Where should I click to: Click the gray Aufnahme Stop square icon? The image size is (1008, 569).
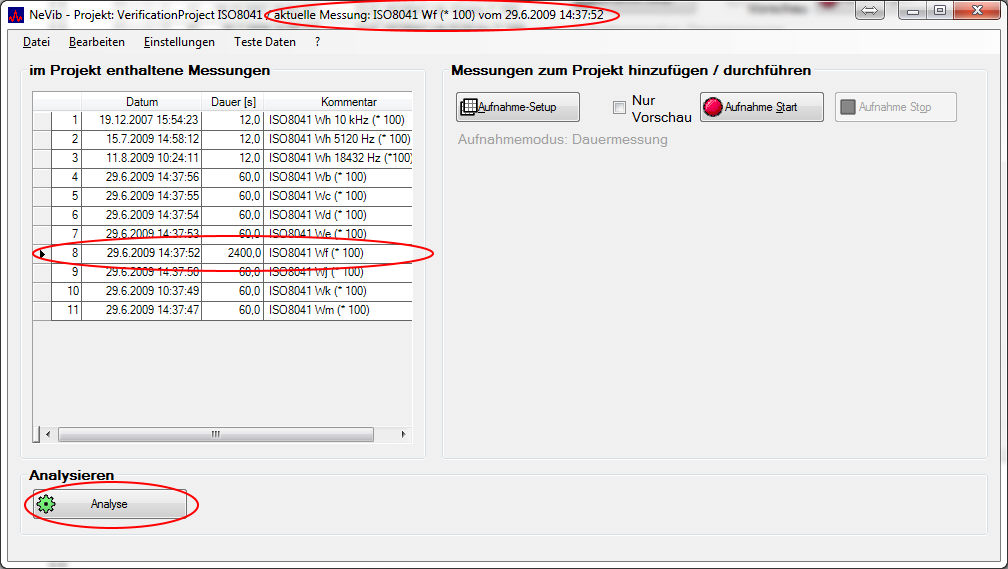pyautogui.click(x=848, y=107)
